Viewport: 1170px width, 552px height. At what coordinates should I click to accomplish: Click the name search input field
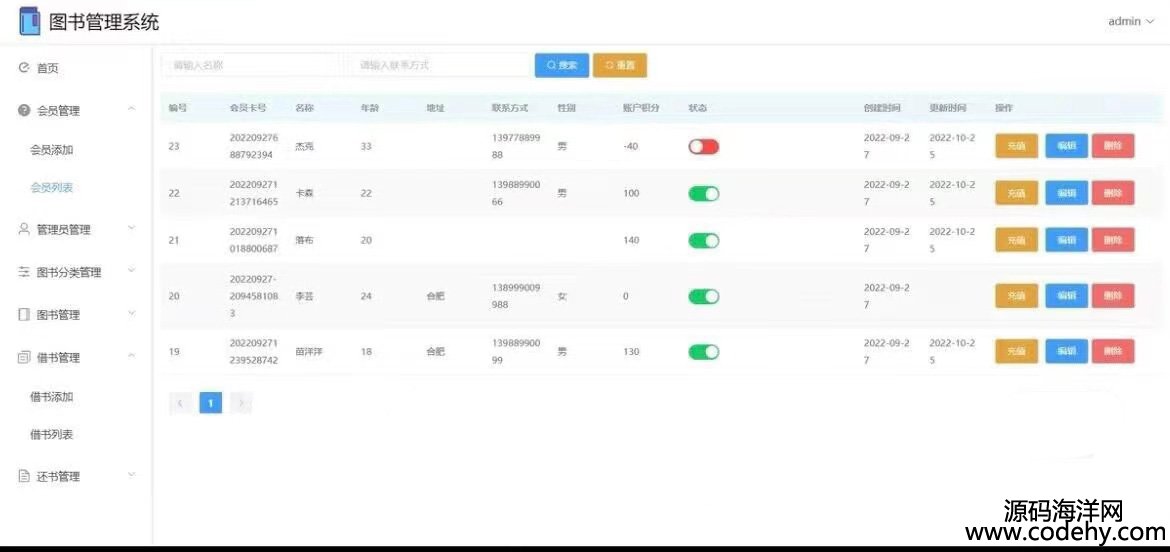pos(250,65)
